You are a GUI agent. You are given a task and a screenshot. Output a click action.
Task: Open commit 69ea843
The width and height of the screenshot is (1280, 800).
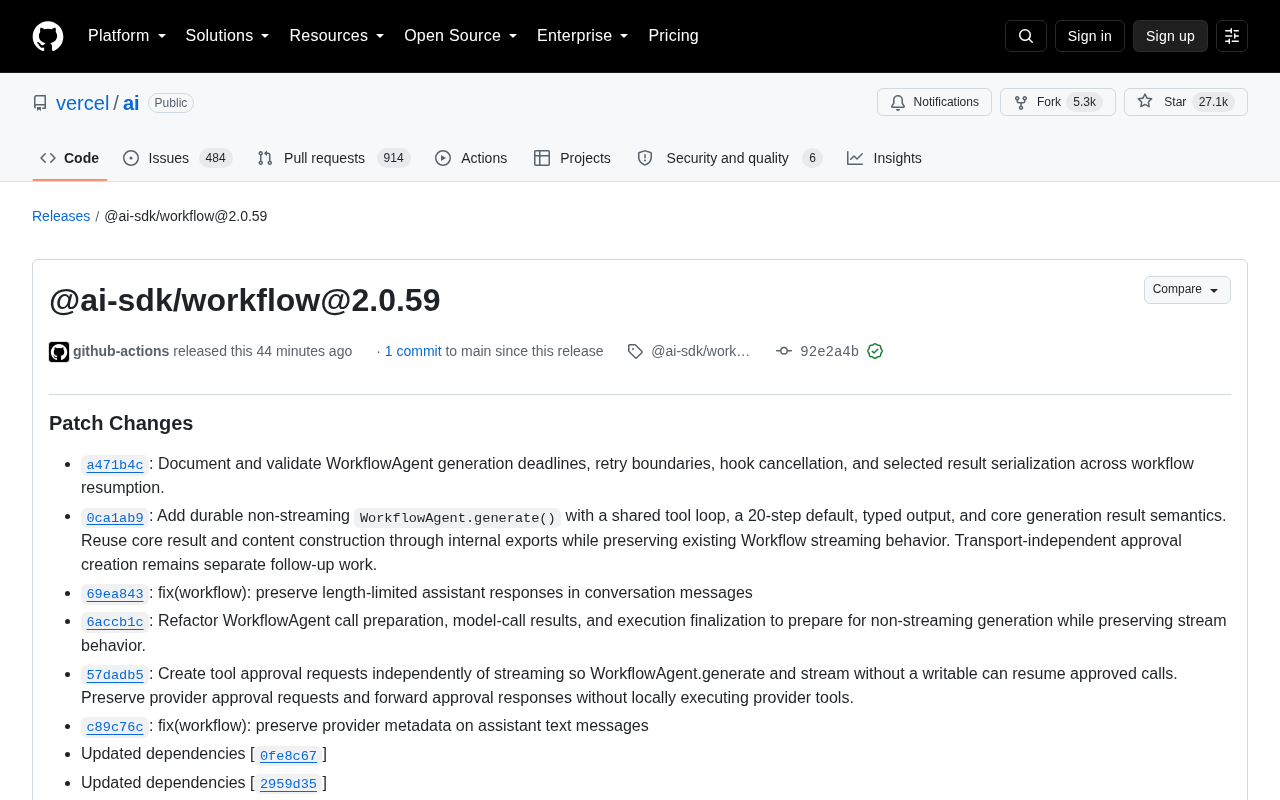(x=115, y=594)
